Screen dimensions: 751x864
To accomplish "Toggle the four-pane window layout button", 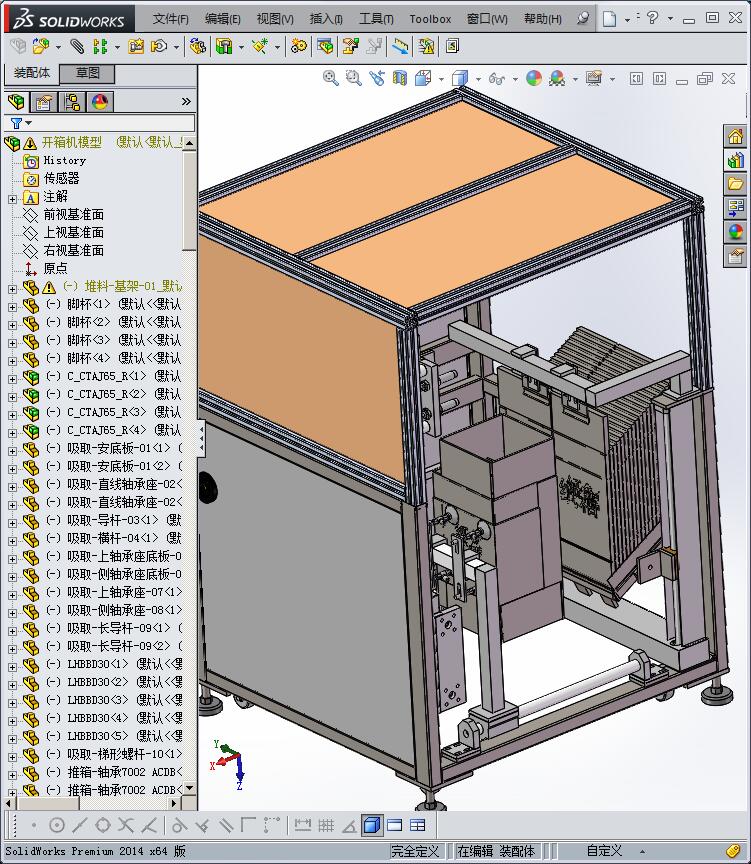I will [x=418, y=825].
